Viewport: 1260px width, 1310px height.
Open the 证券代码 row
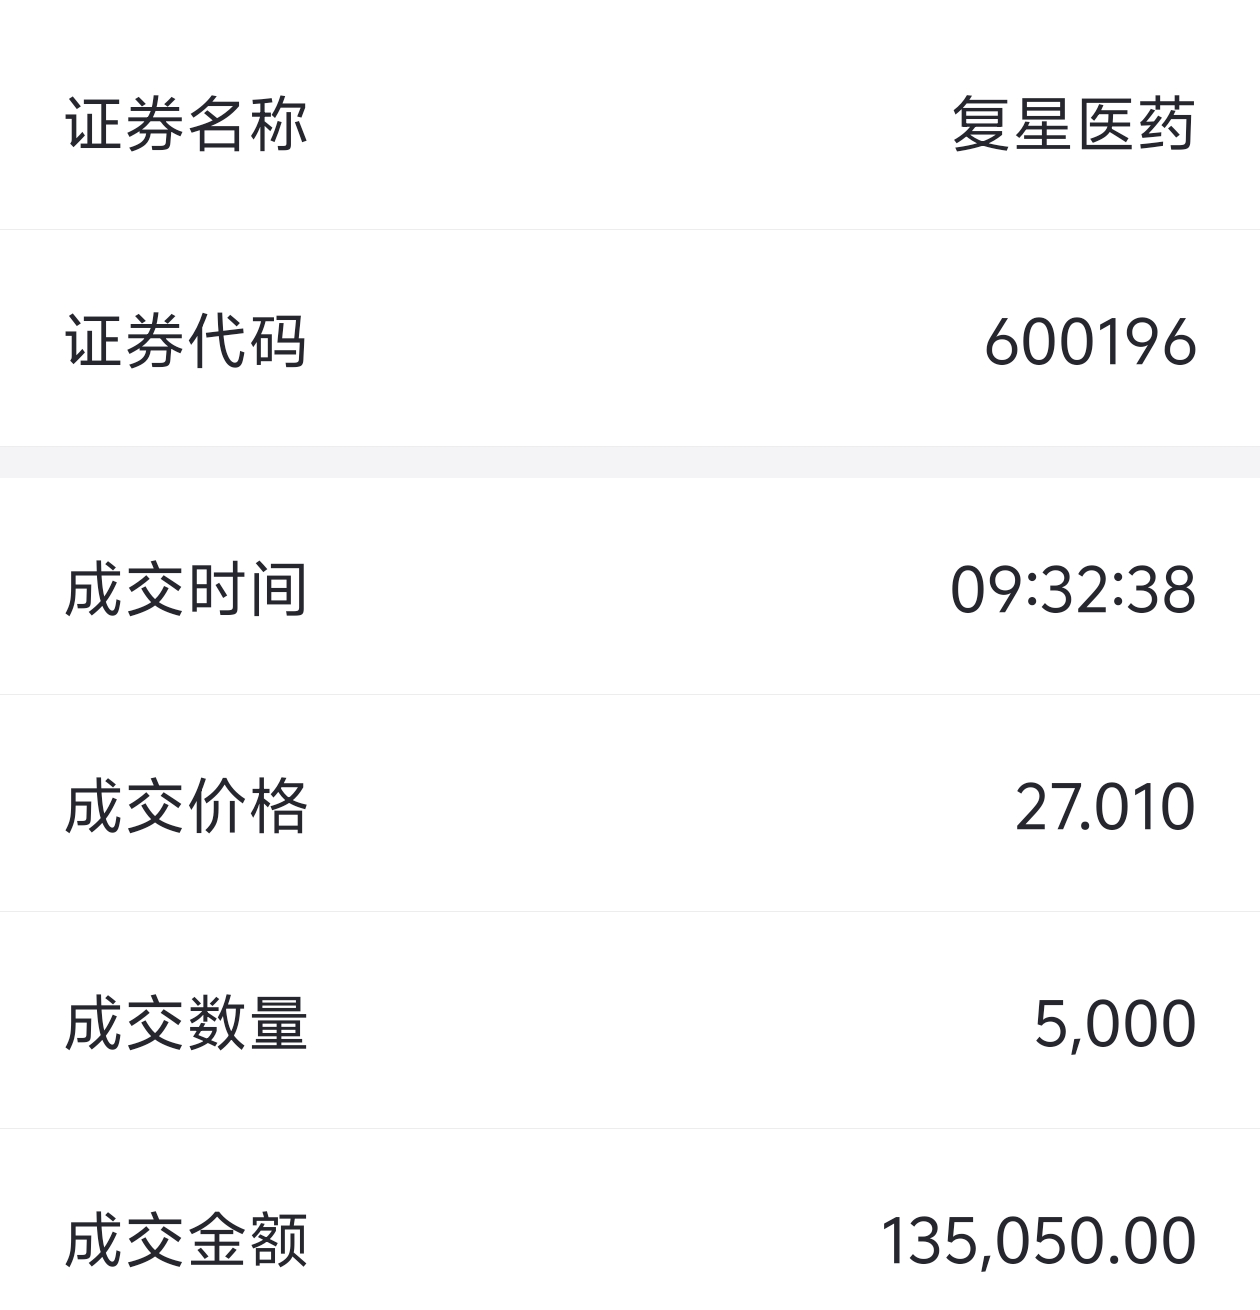click(x=630, y=339)
